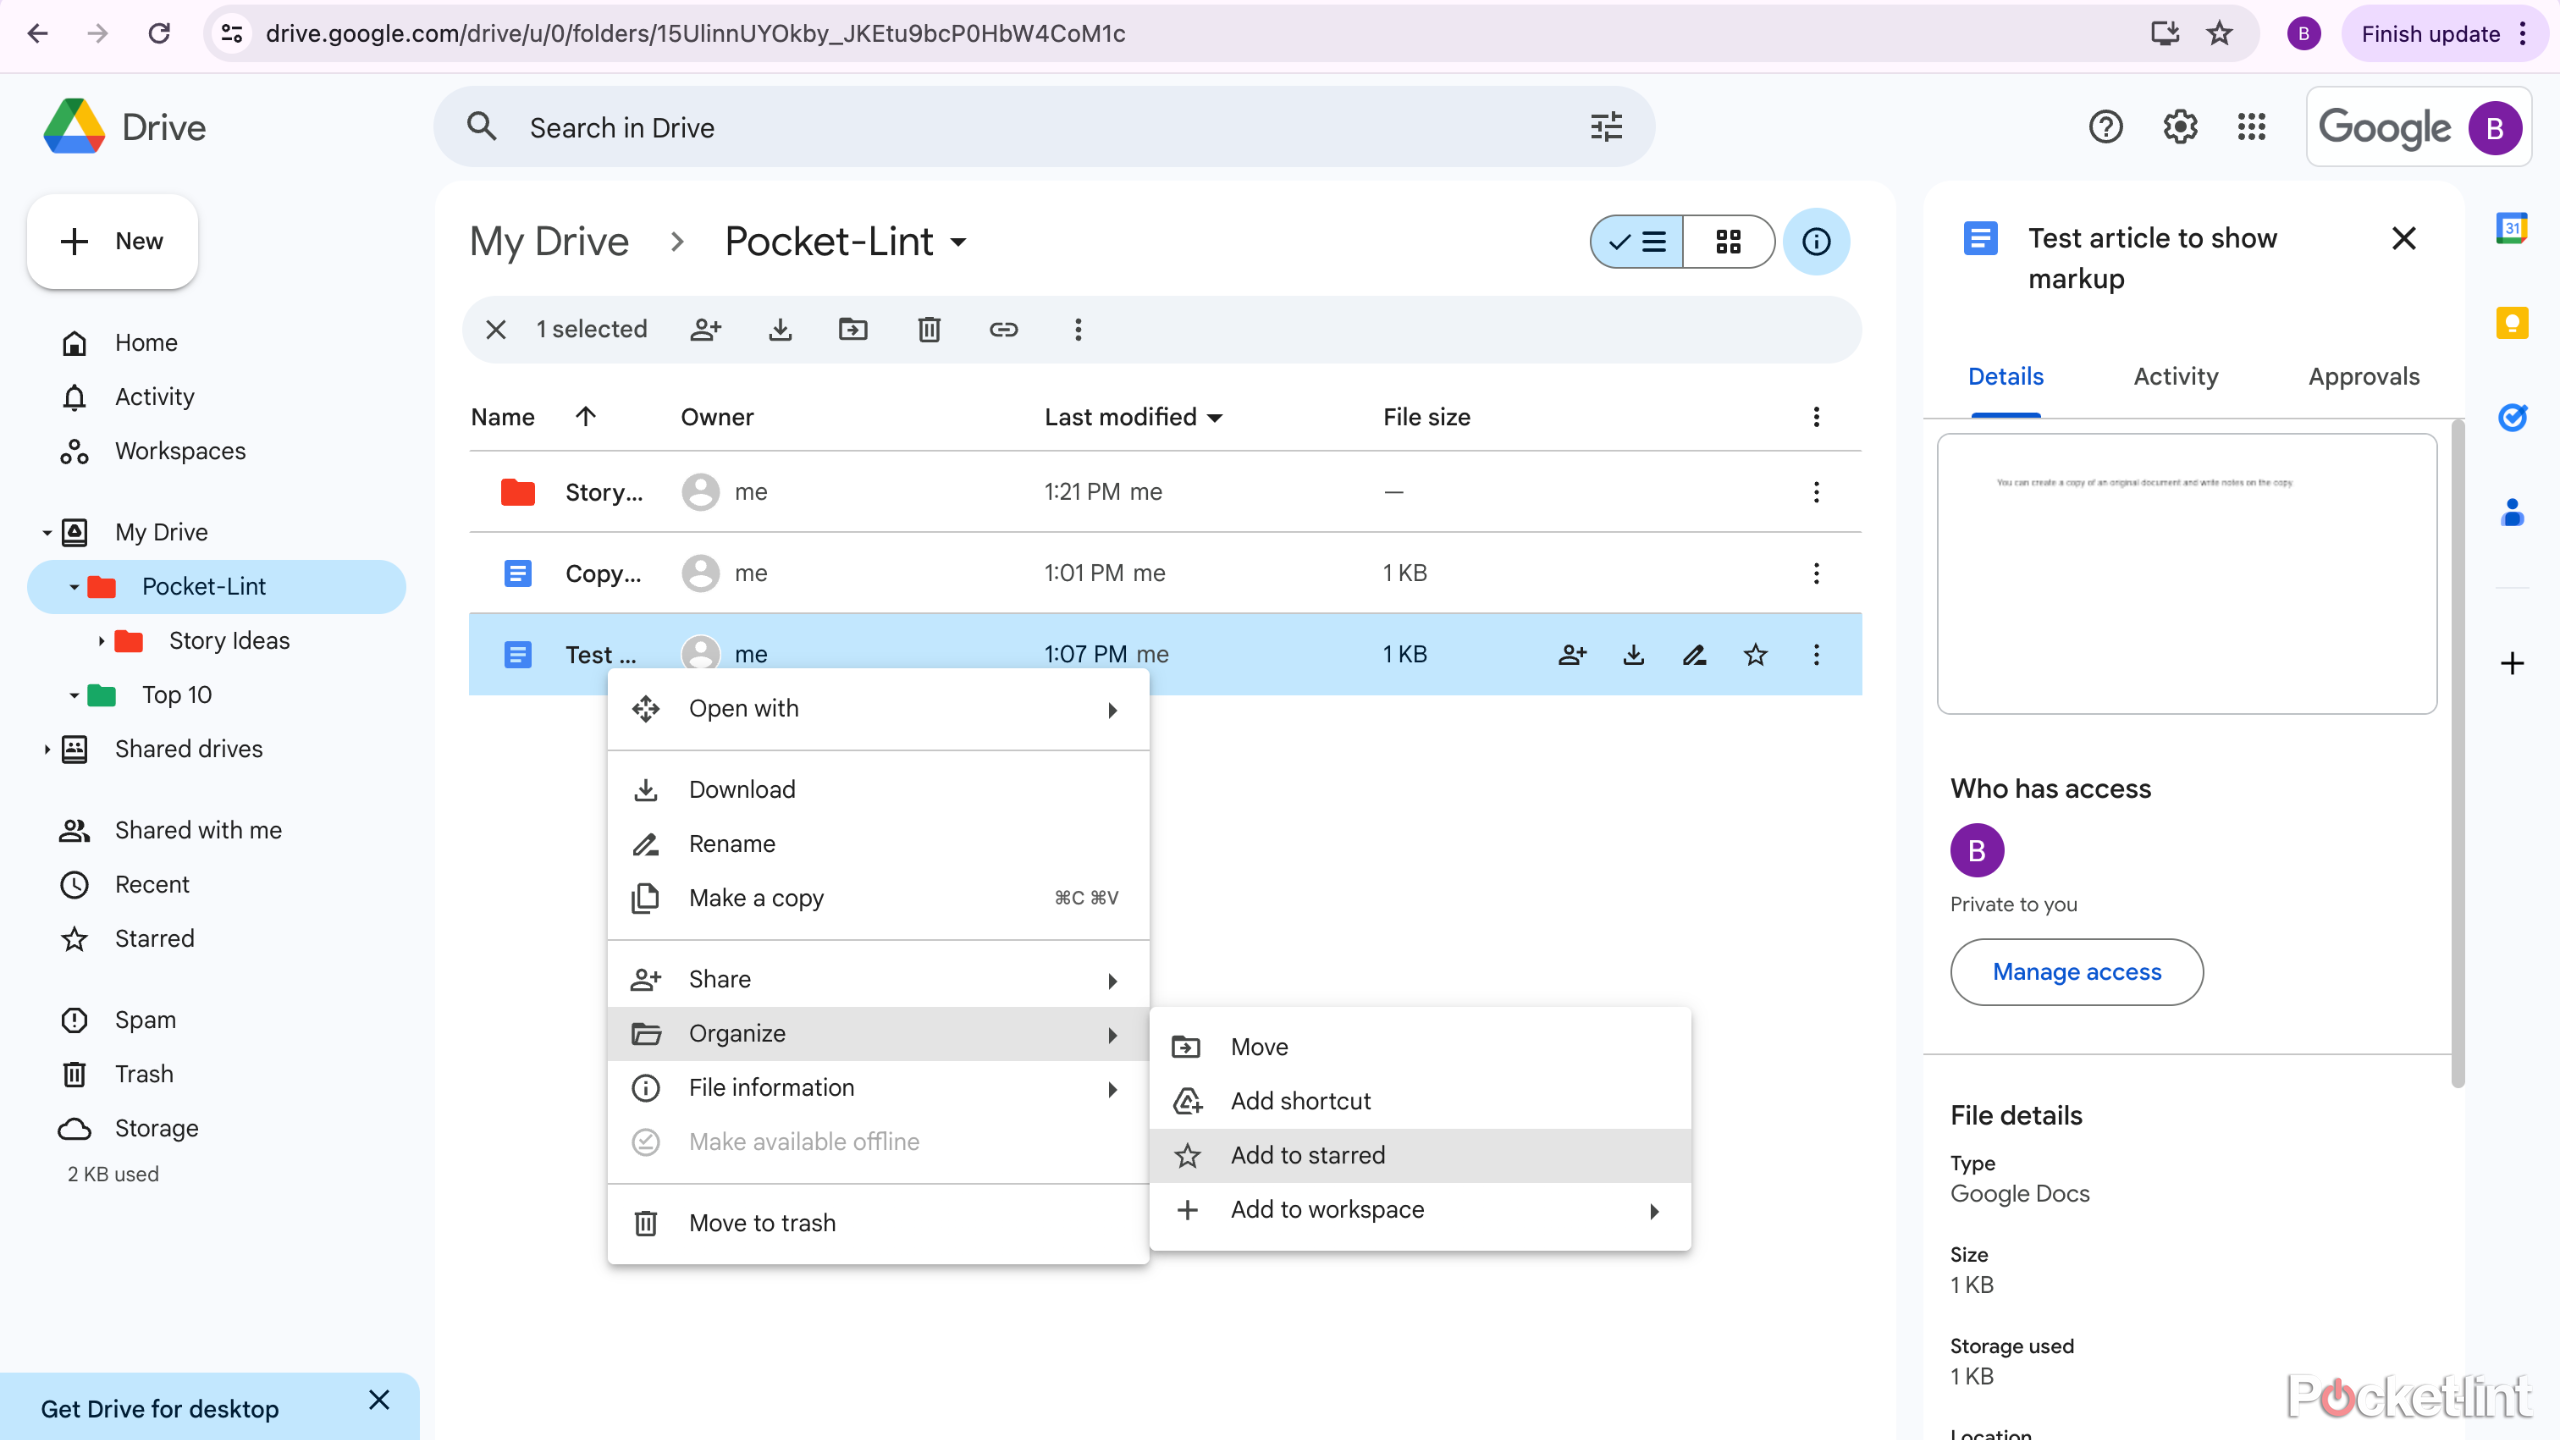Select Move in Organize submenu
The height and width of the screenshot is (1440, 2560).
[x=1420, y=1046]
